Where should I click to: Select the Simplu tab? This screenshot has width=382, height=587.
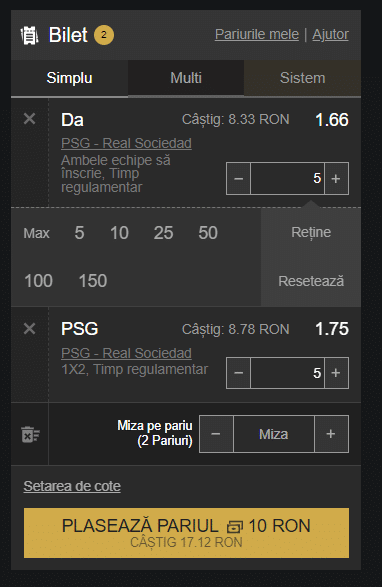tap(69, 78)
